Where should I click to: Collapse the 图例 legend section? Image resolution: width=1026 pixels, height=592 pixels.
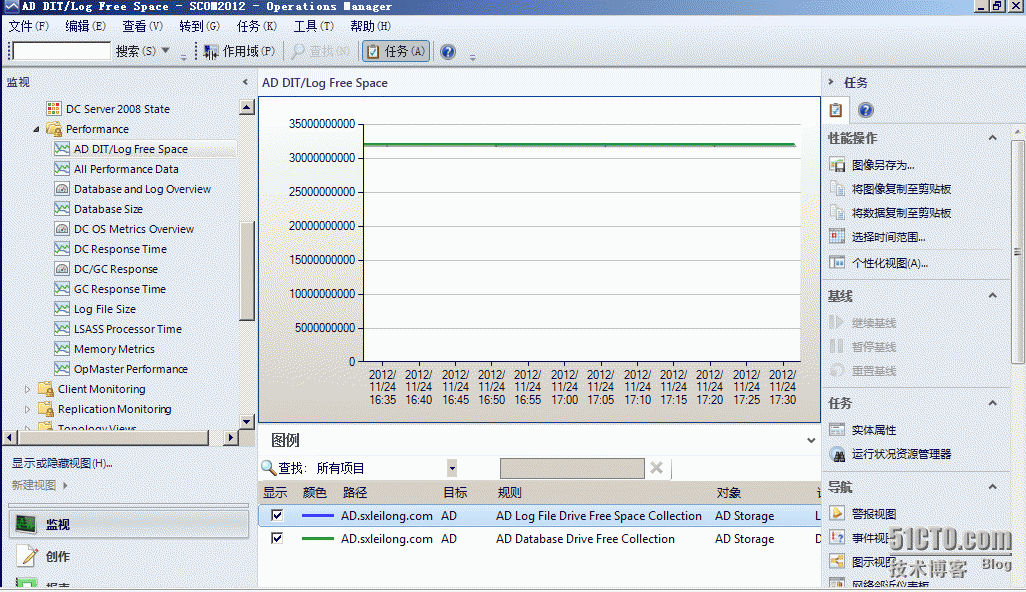[x=811, y=440]
